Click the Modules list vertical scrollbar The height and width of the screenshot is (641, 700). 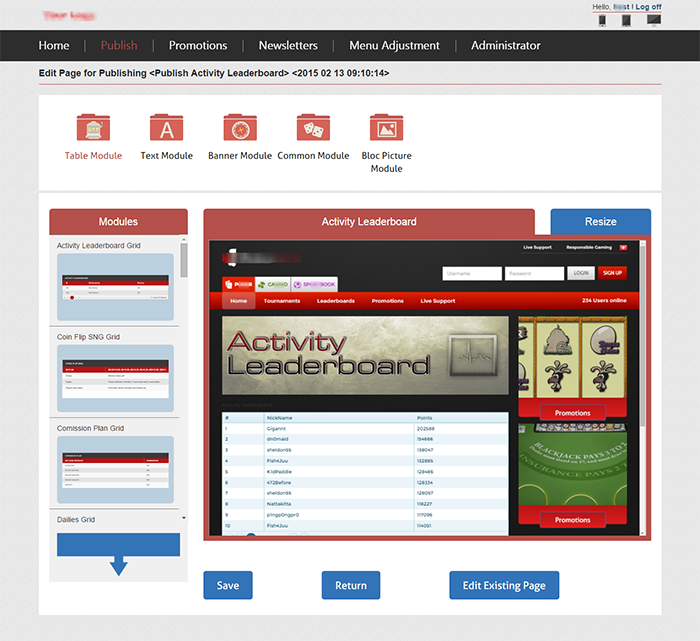point(184,262)
